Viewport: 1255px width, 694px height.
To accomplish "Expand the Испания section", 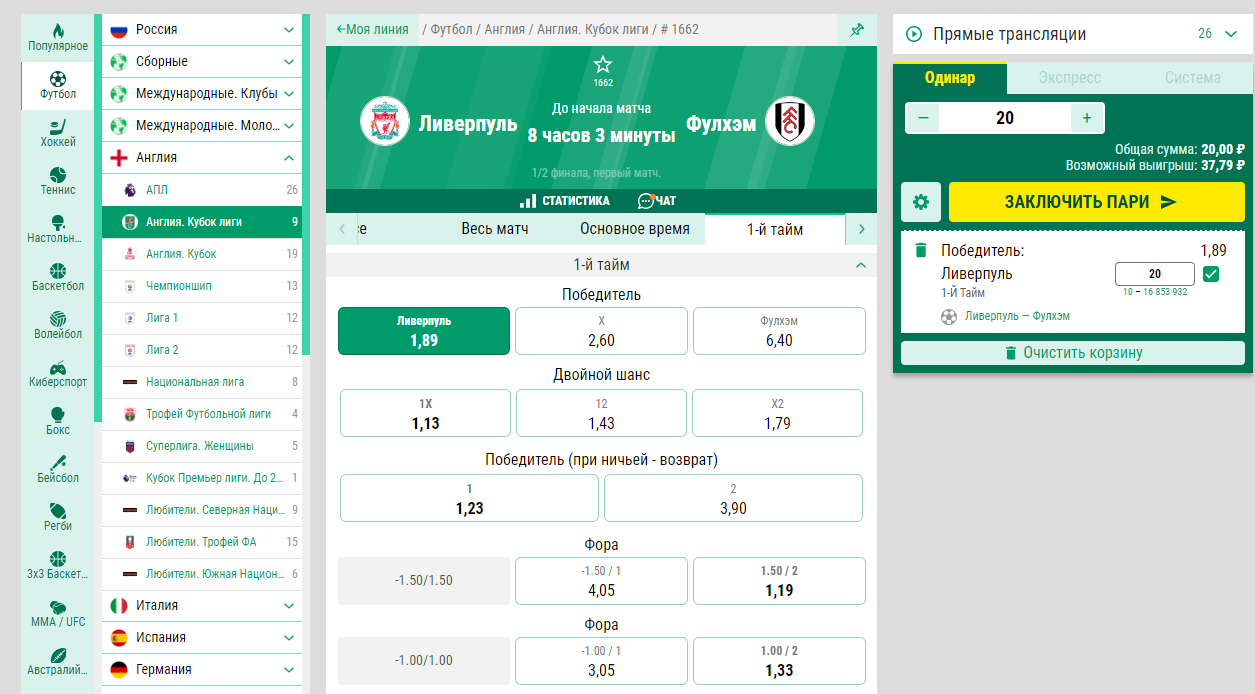I will pyautogui.click(x=202, y=638).
